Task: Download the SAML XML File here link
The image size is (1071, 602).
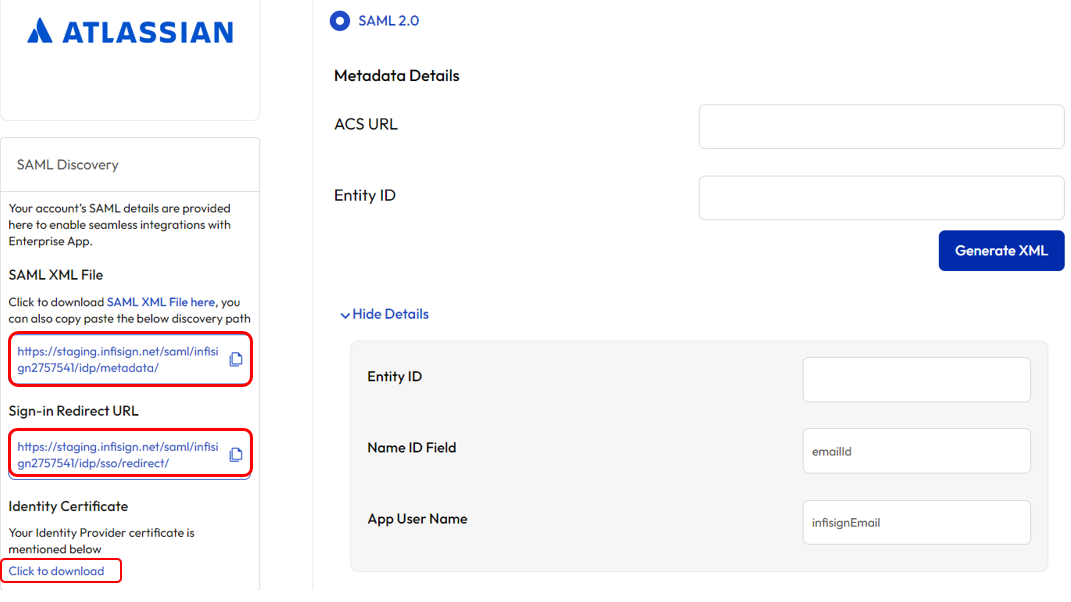Action: point(162,302)
